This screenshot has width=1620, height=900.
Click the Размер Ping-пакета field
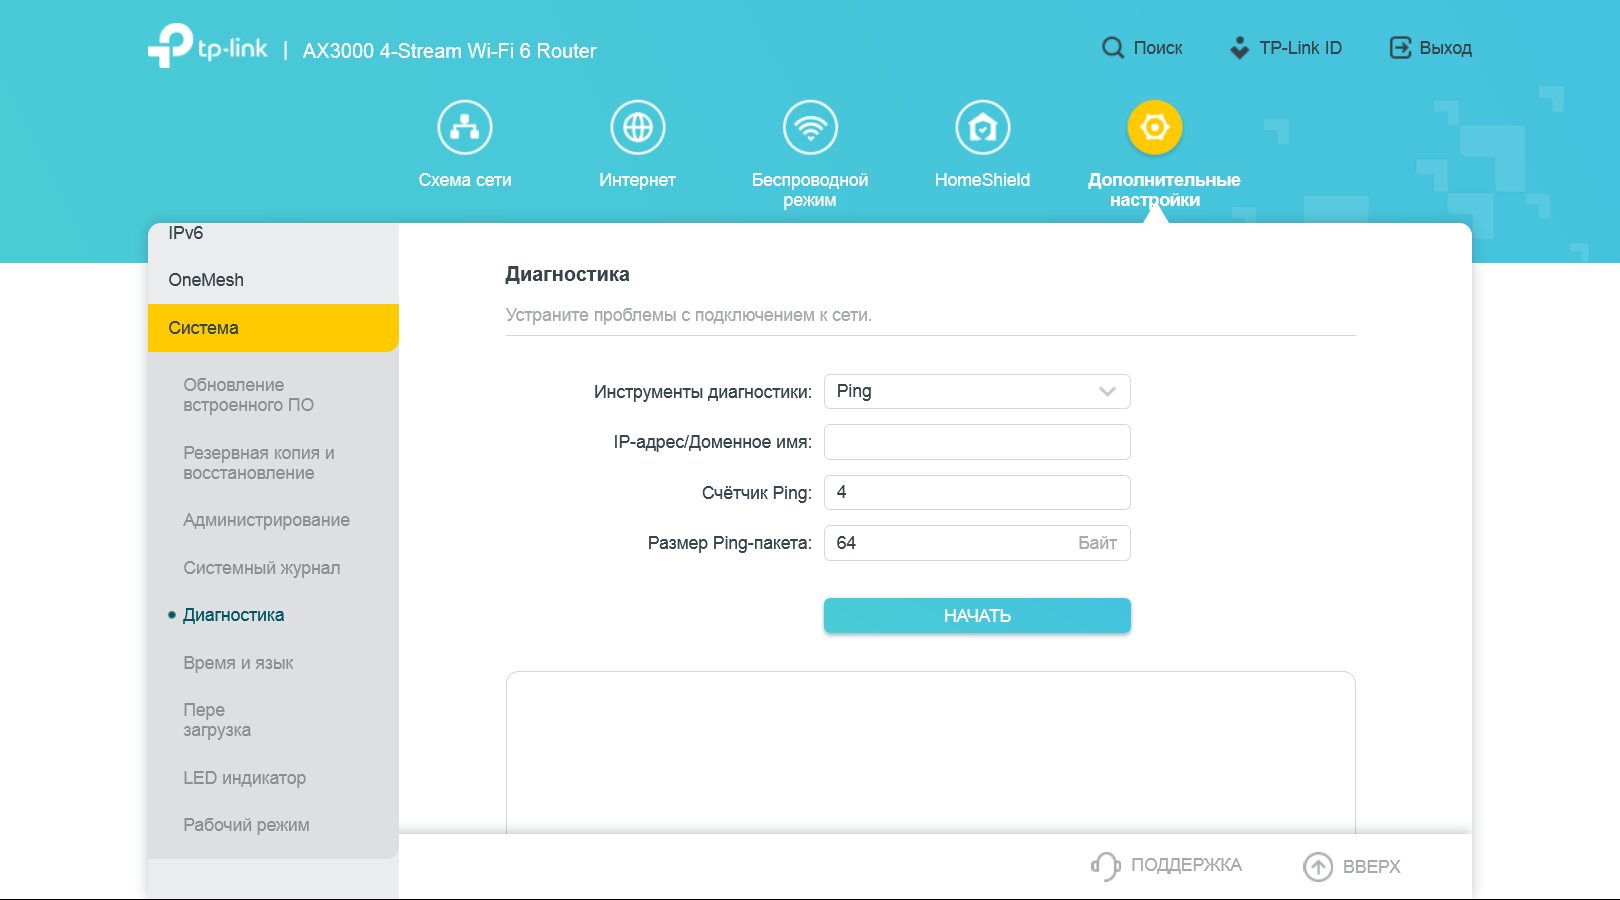[977, 543]
